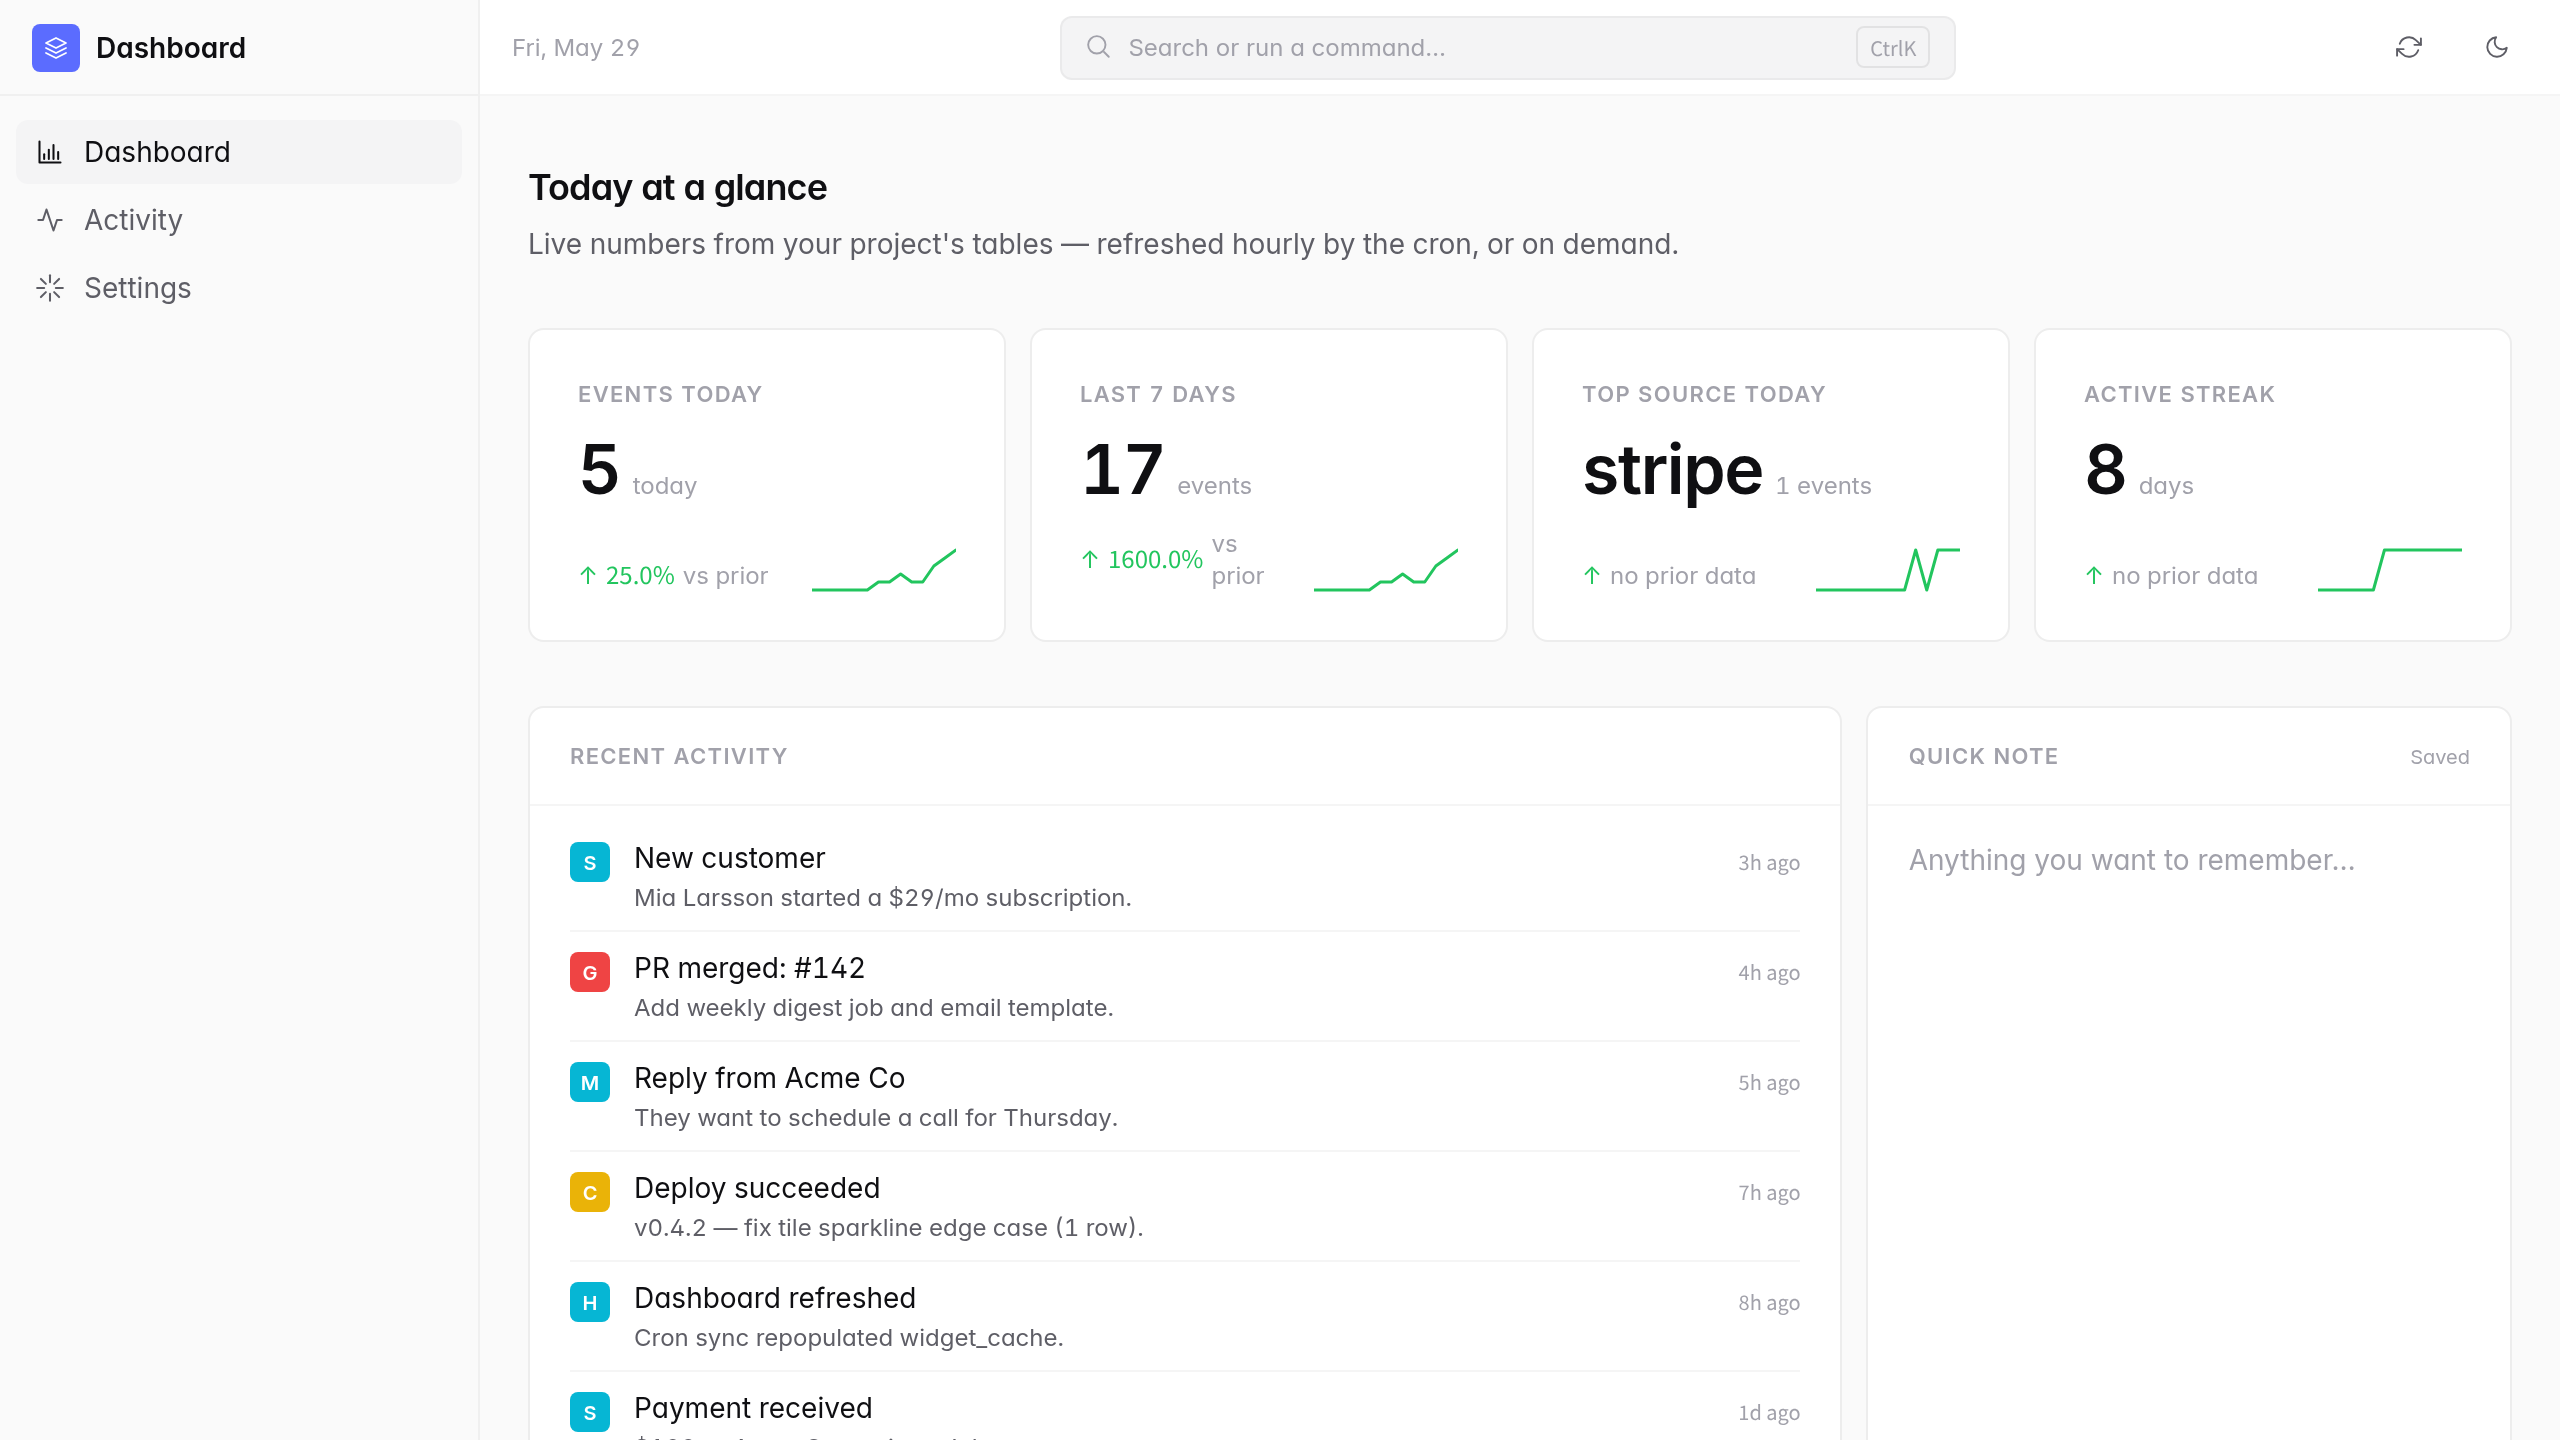Click the yellow C badge beside Deploy succeeded
Viewport: 2560px width, 1440px height.
[x=590, y=1192]
